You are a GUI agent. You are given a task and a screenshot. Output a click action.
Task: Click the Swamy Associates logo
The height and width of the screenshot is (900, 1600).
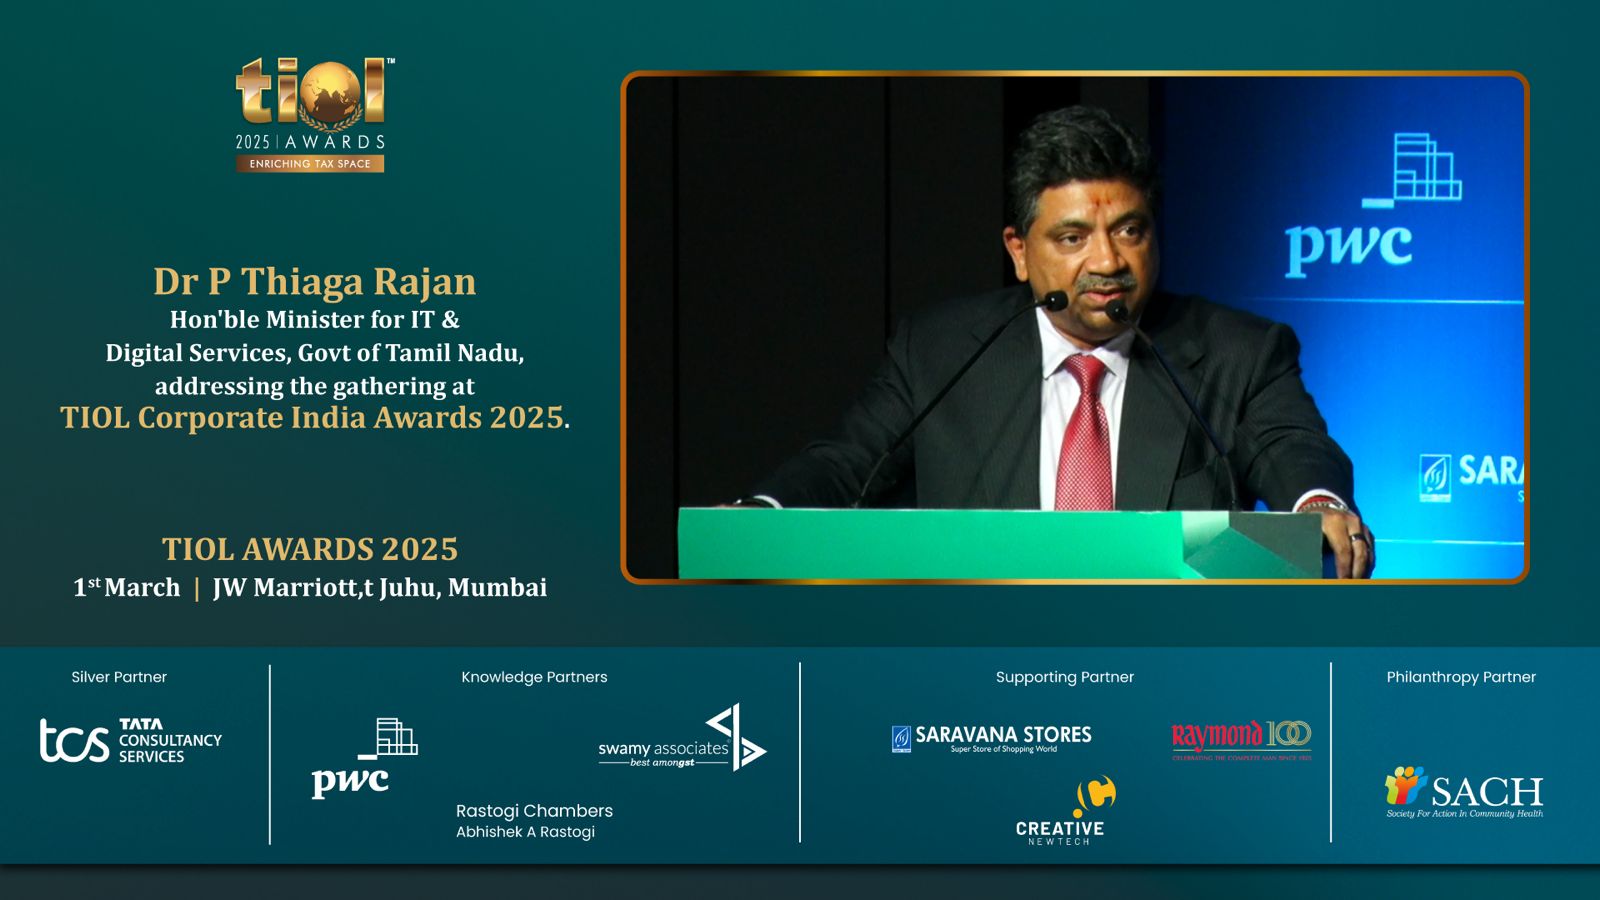point(682,742)
